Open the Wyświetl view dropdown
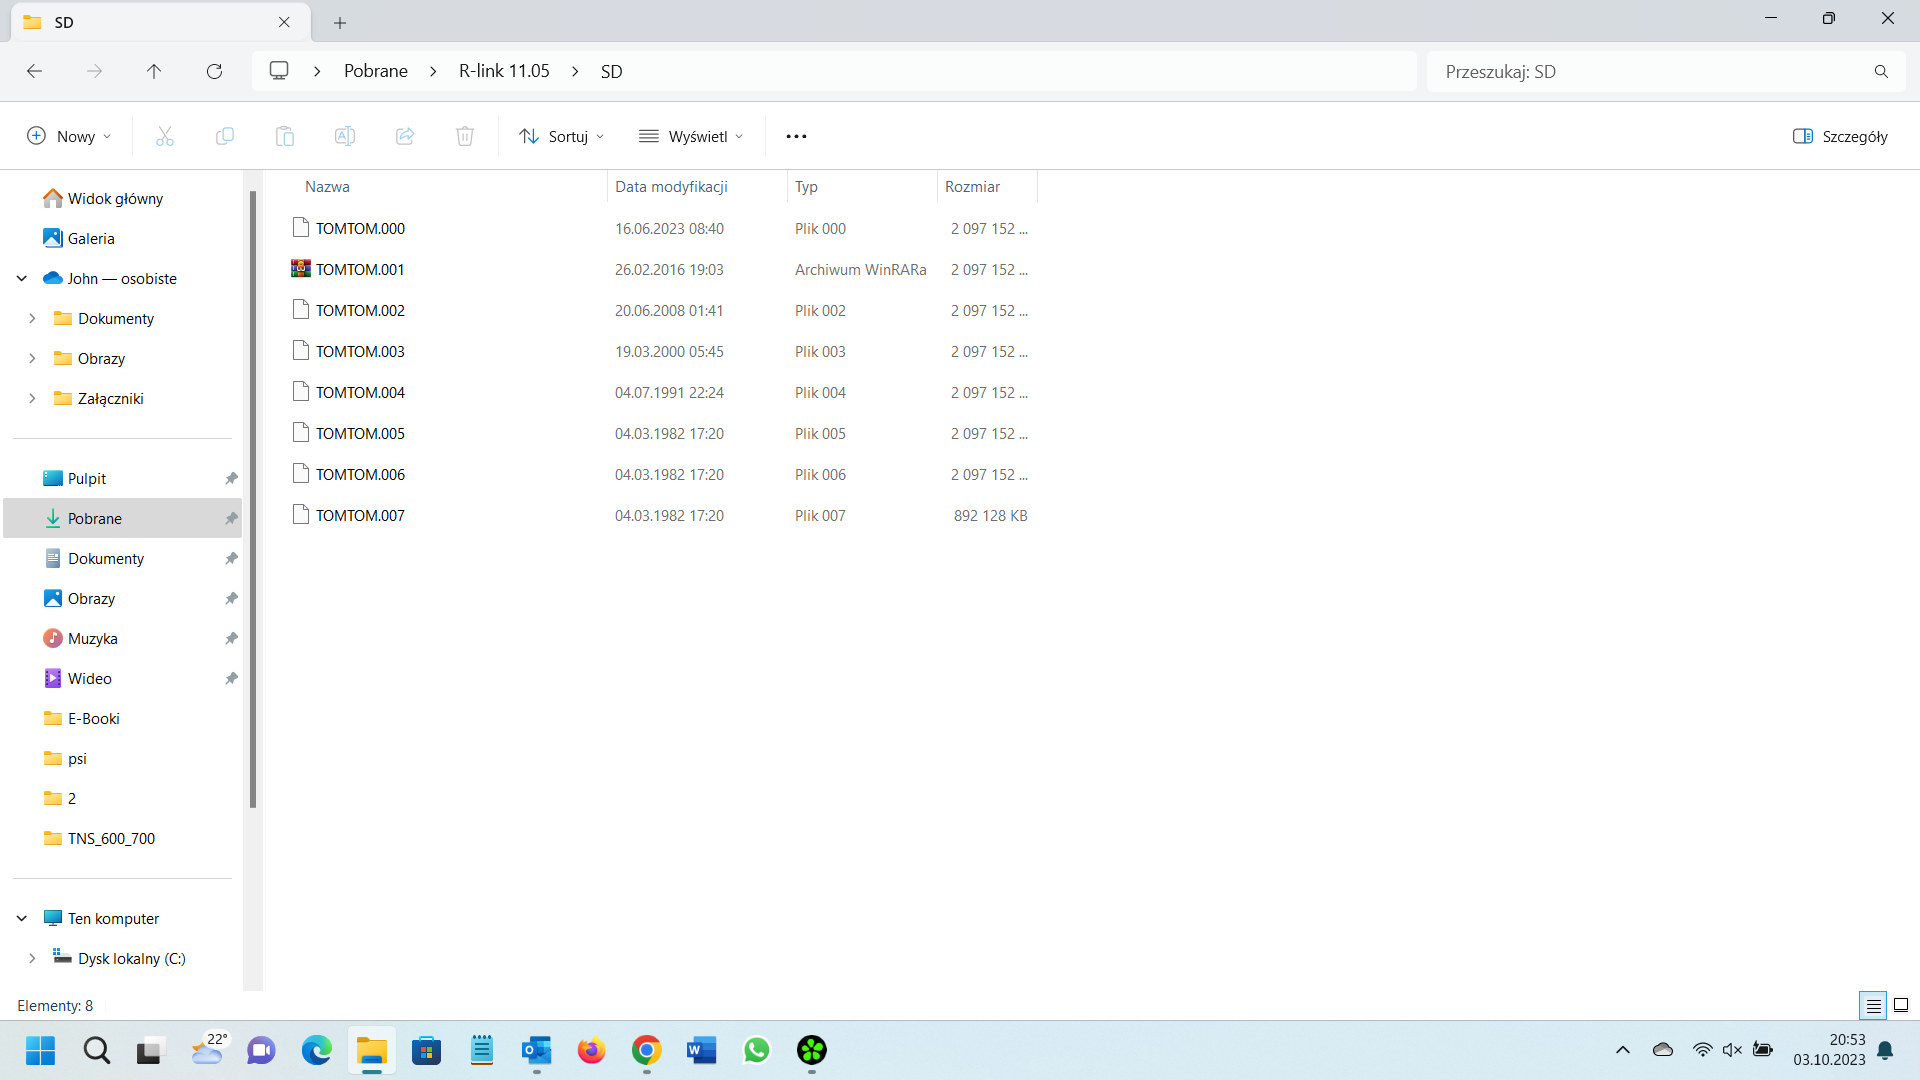This screenshot has width=1920, height=1080. [x=692, y=136]
